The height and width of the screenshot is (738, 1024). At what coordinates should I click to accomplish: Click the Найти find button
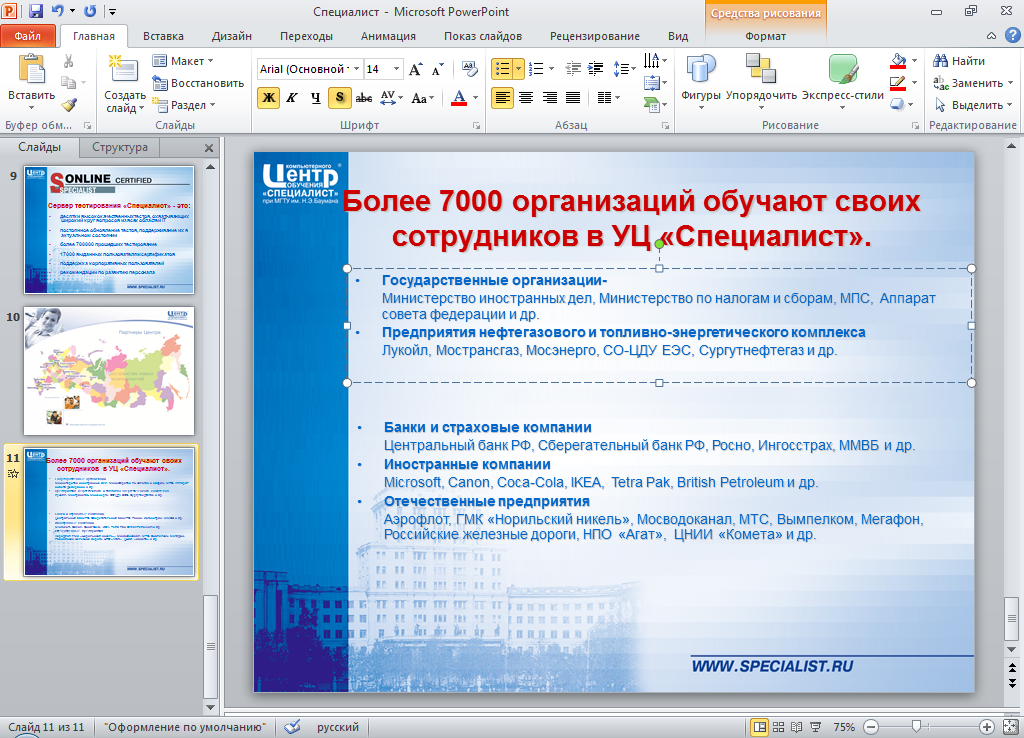(x=959, y=61)
